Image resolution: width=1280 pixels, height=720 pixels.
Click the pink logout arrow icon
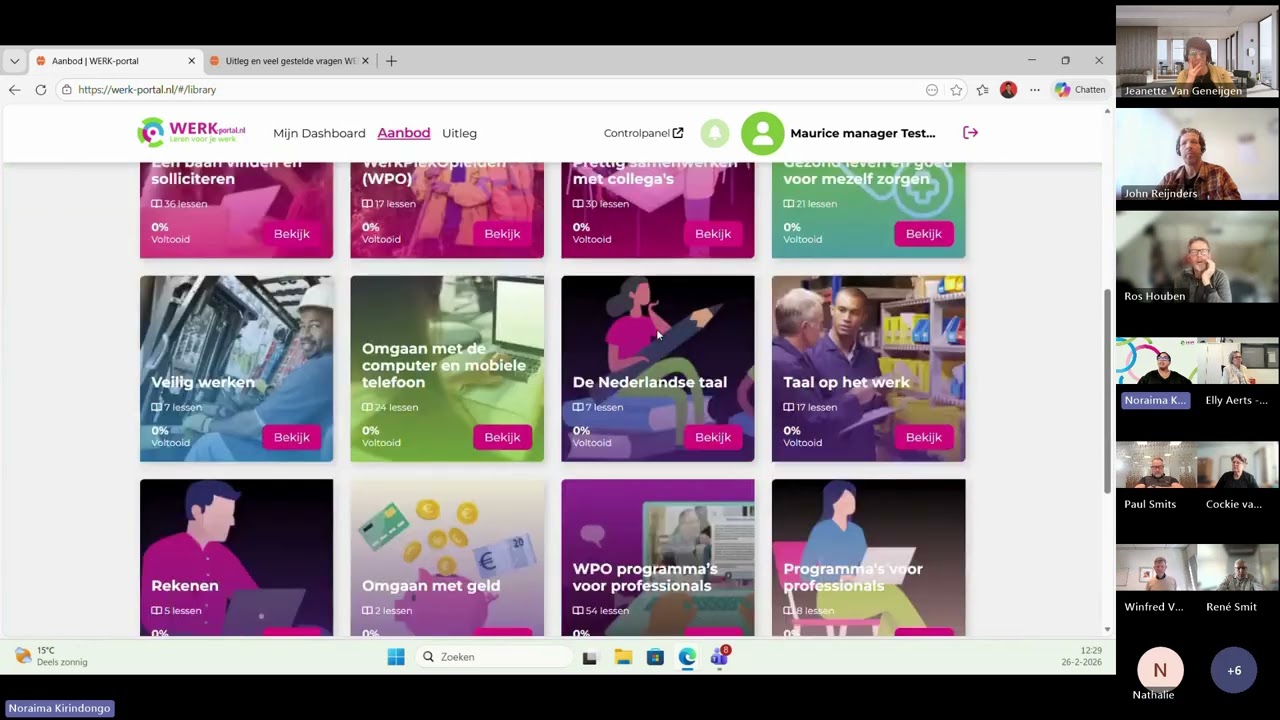point(970,133)
